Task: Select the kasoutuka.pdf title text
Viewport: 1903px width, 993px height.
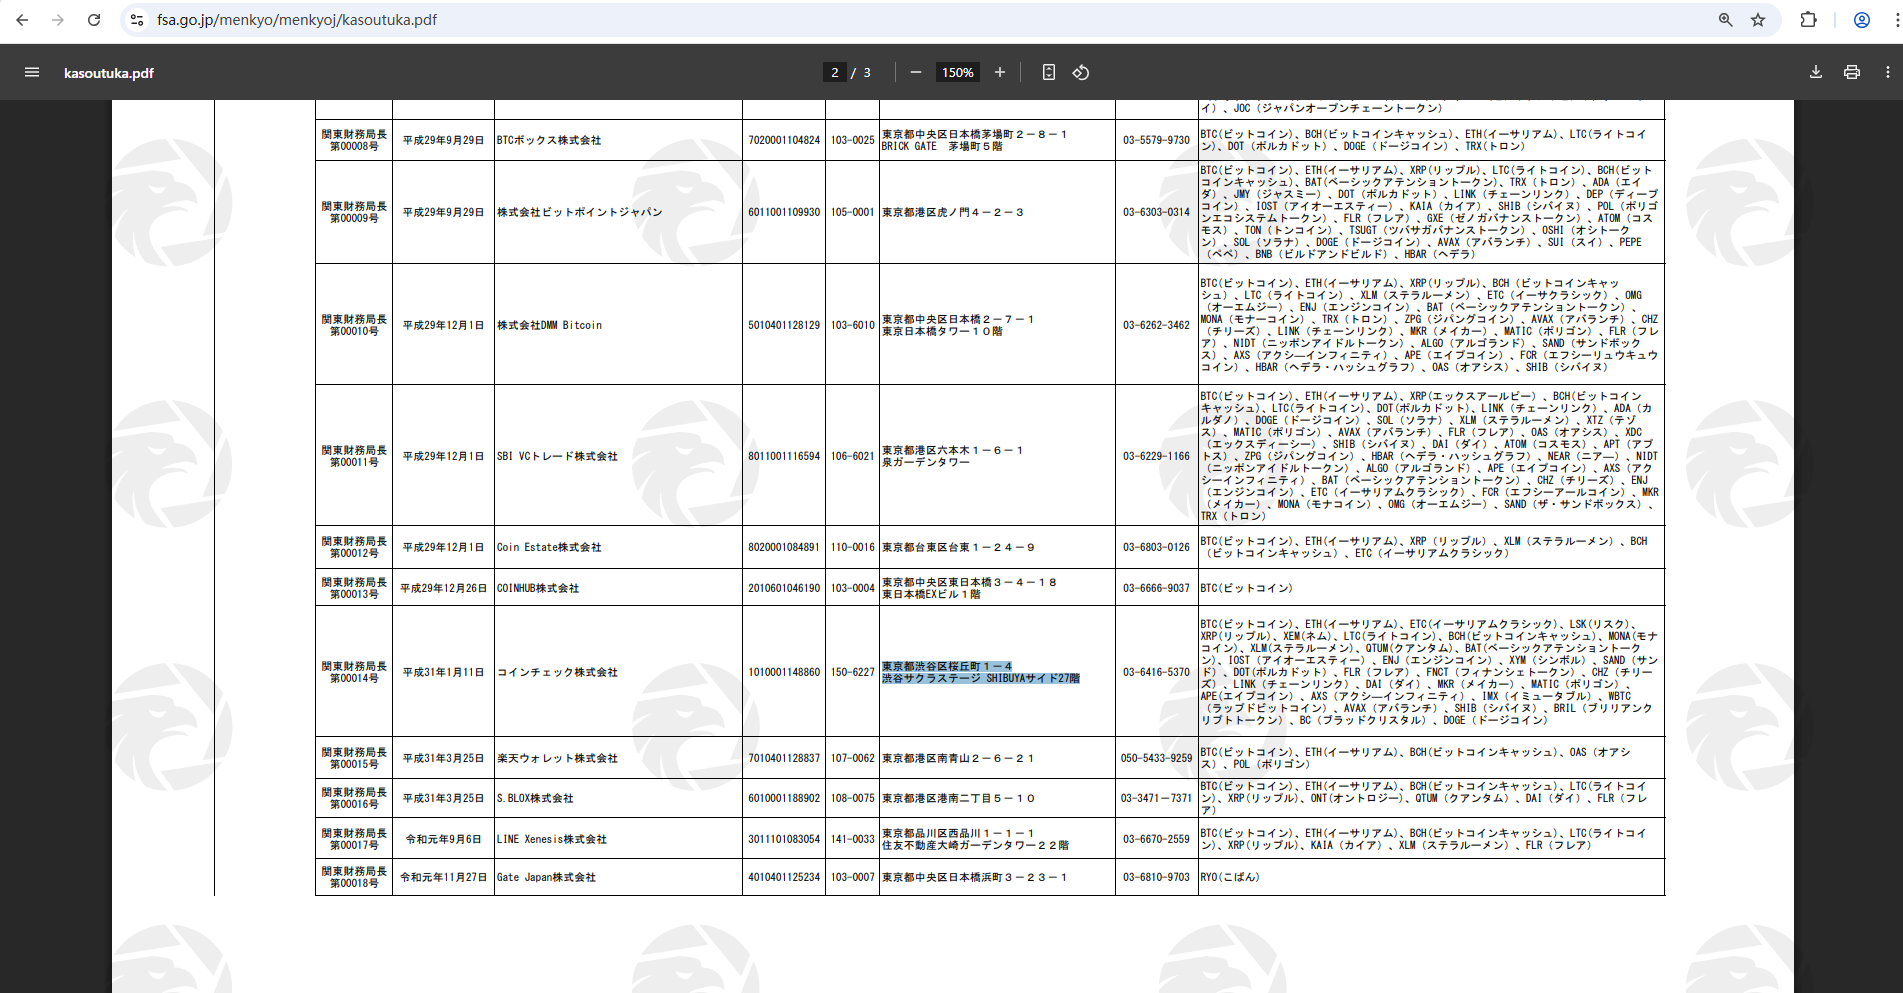Action: 109,73
